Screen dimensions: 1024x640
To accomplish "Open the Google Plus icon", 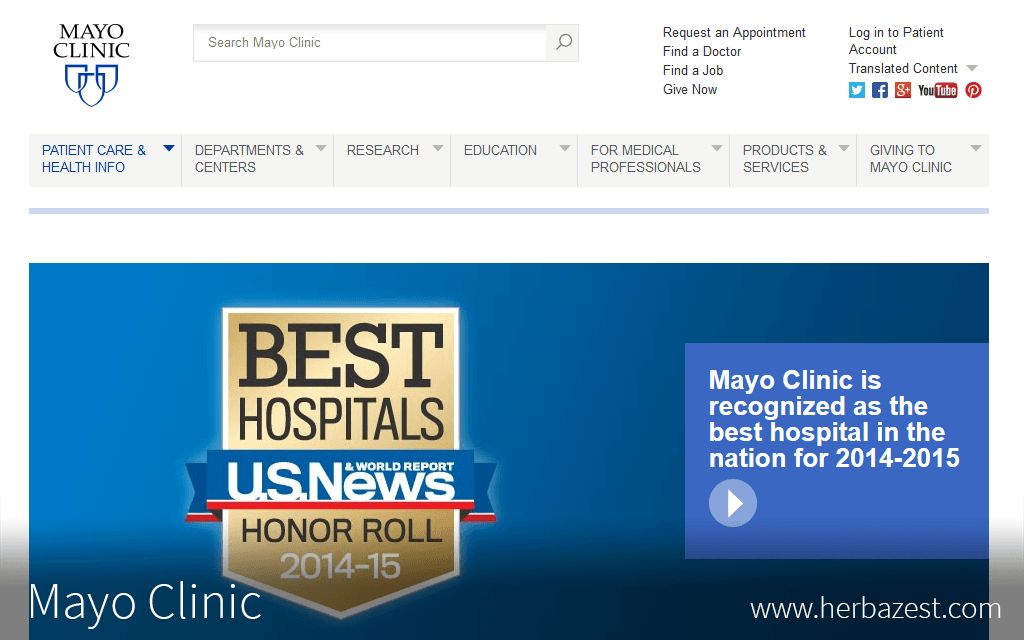I will (x=903, y=90).
